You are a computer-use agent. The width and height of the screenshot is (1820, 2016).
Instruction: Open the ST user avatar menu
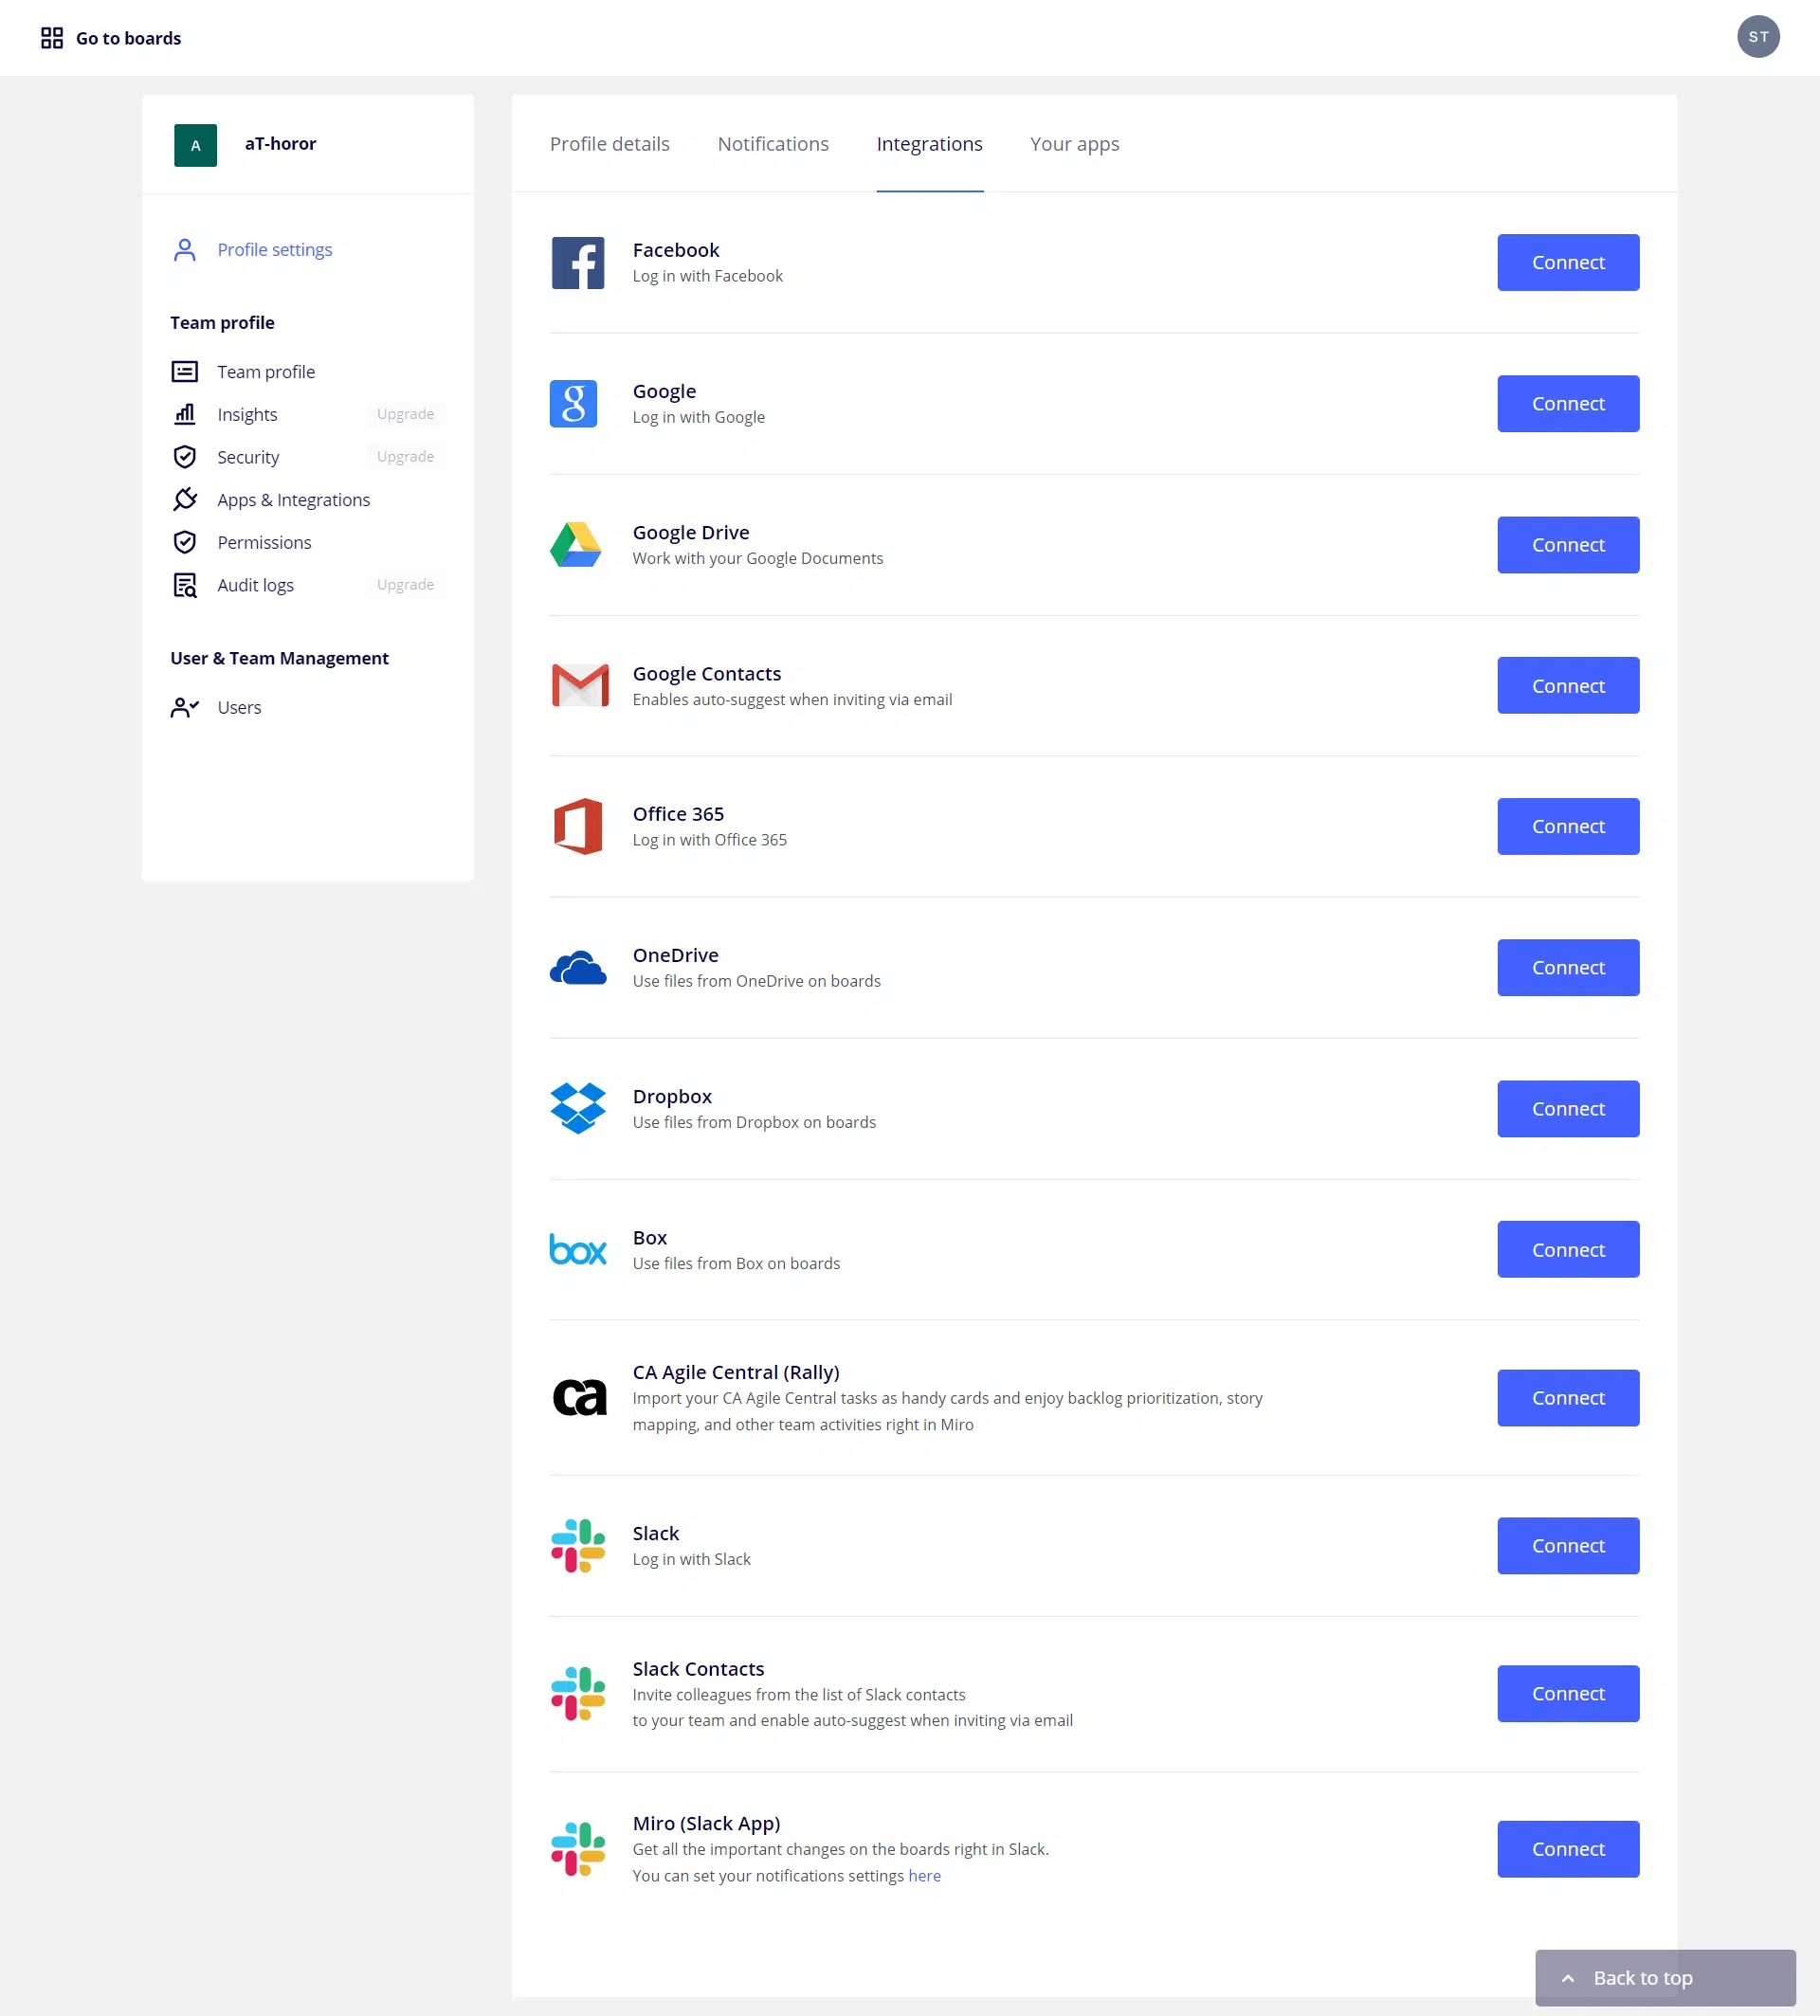[1758, 37]
